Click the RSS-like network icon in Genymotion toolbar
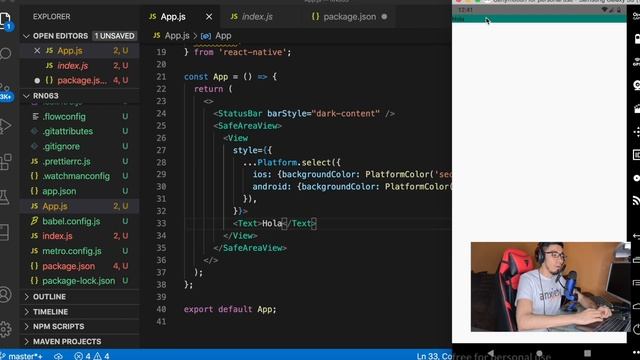The image size is (640, 360). coord(636,200)
